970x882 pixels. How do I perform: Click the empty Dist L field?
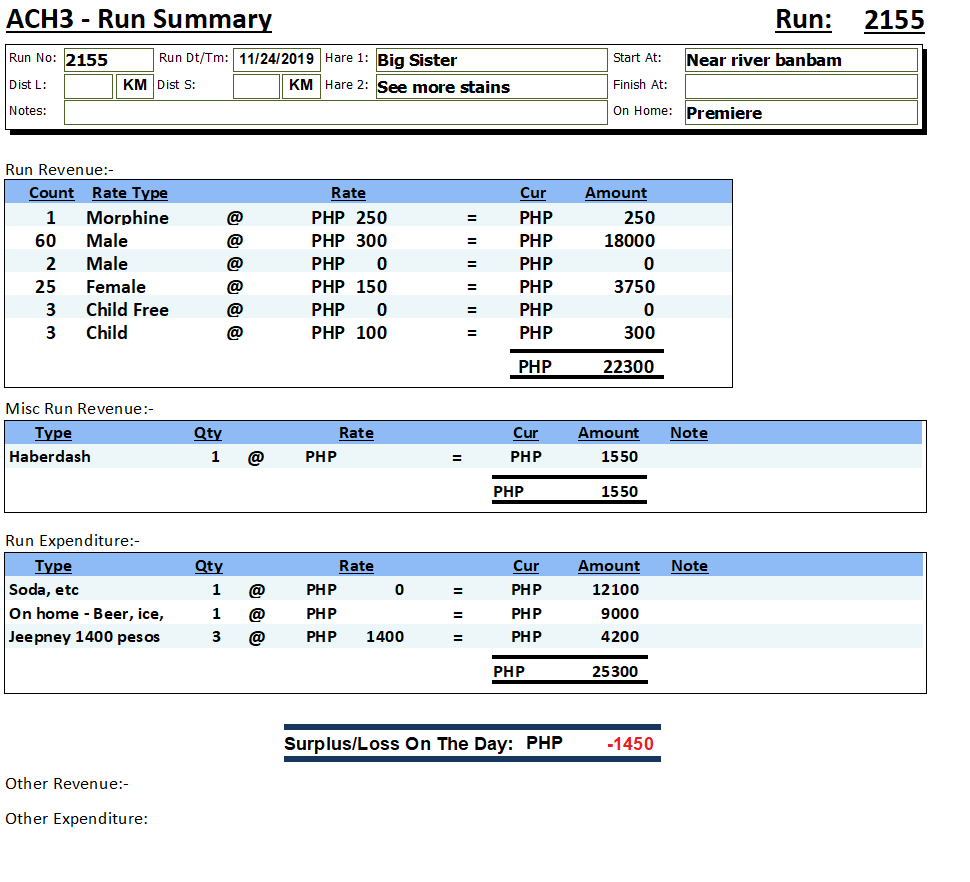coord(88,86)
